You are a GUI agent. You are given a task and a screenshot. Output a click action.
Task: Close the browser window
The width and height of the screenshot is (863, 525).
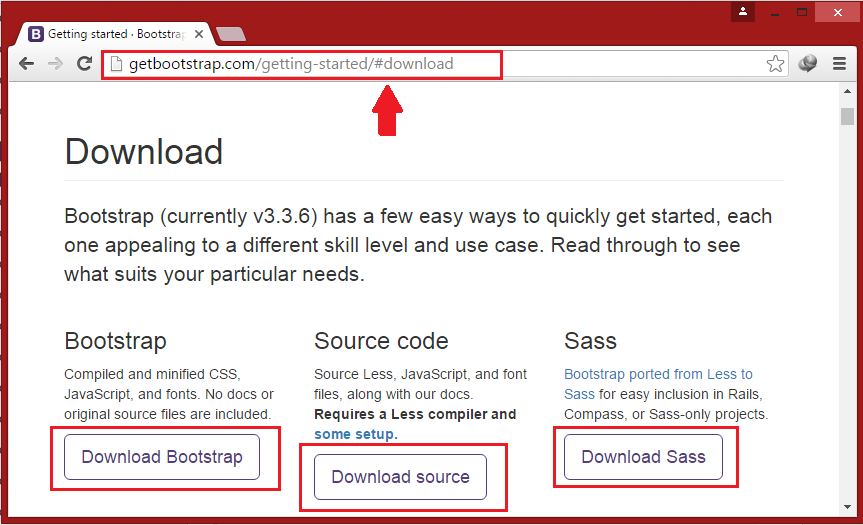[x=838, y=12]
